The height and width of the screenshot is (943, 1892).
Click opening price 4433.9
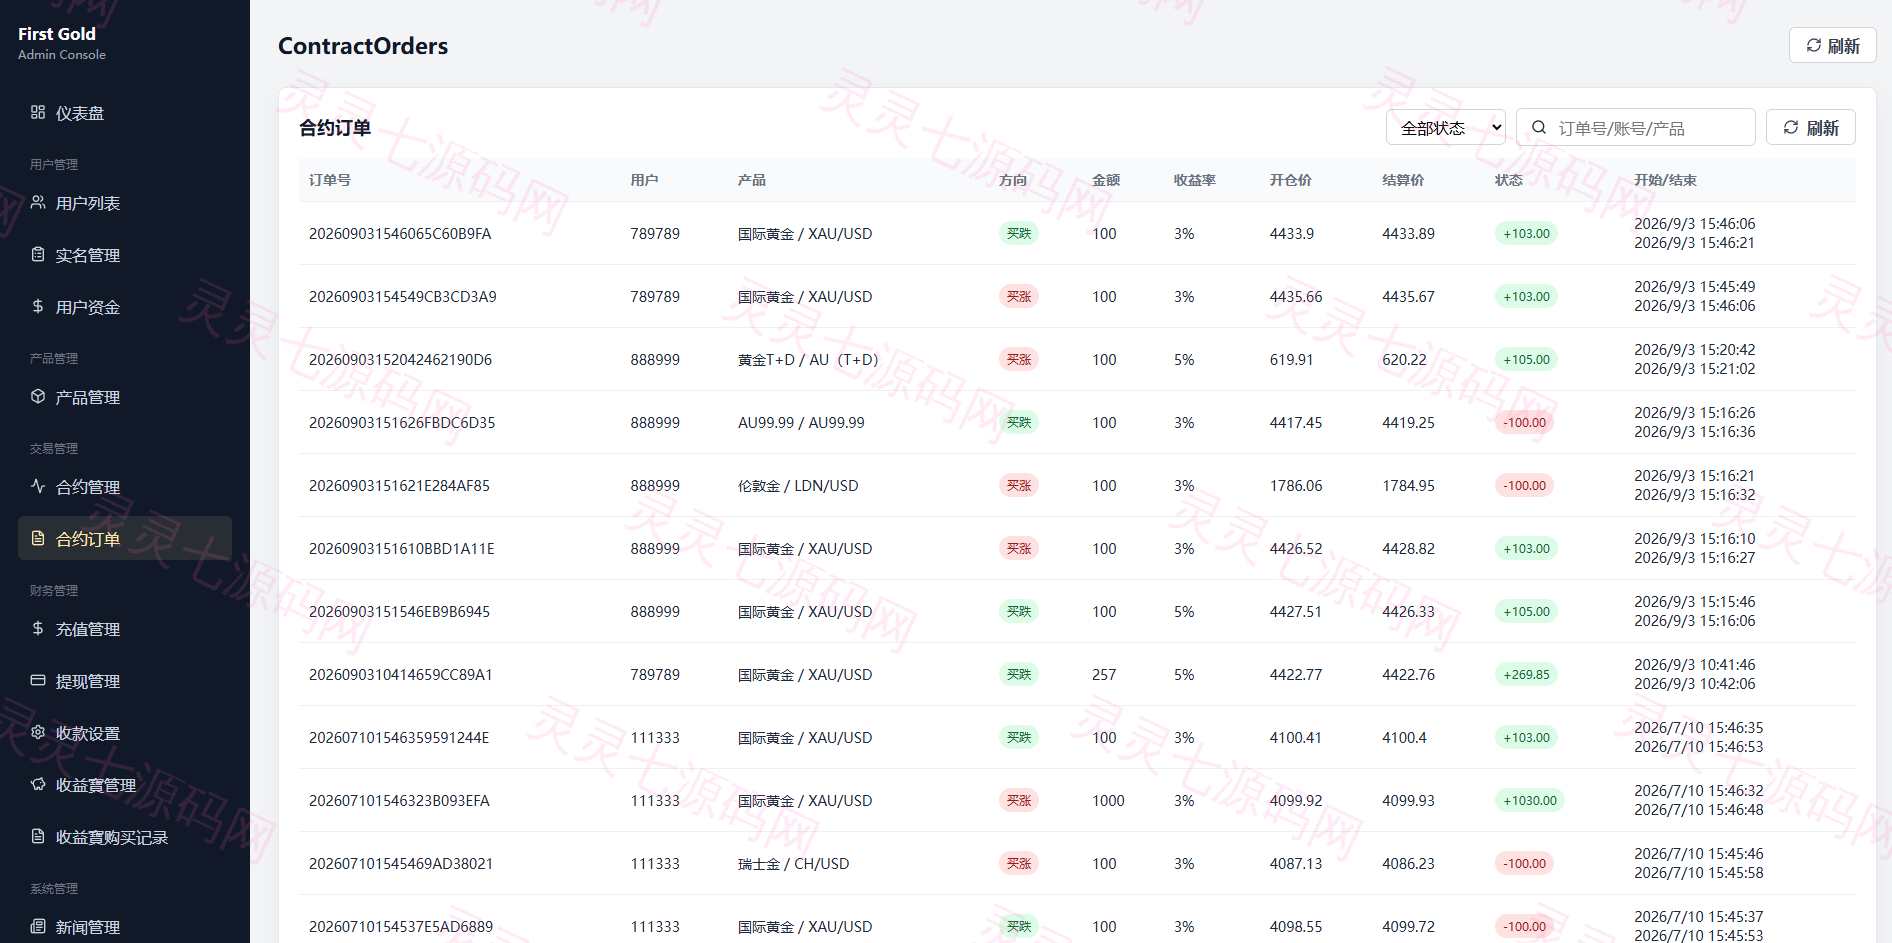1292,234
